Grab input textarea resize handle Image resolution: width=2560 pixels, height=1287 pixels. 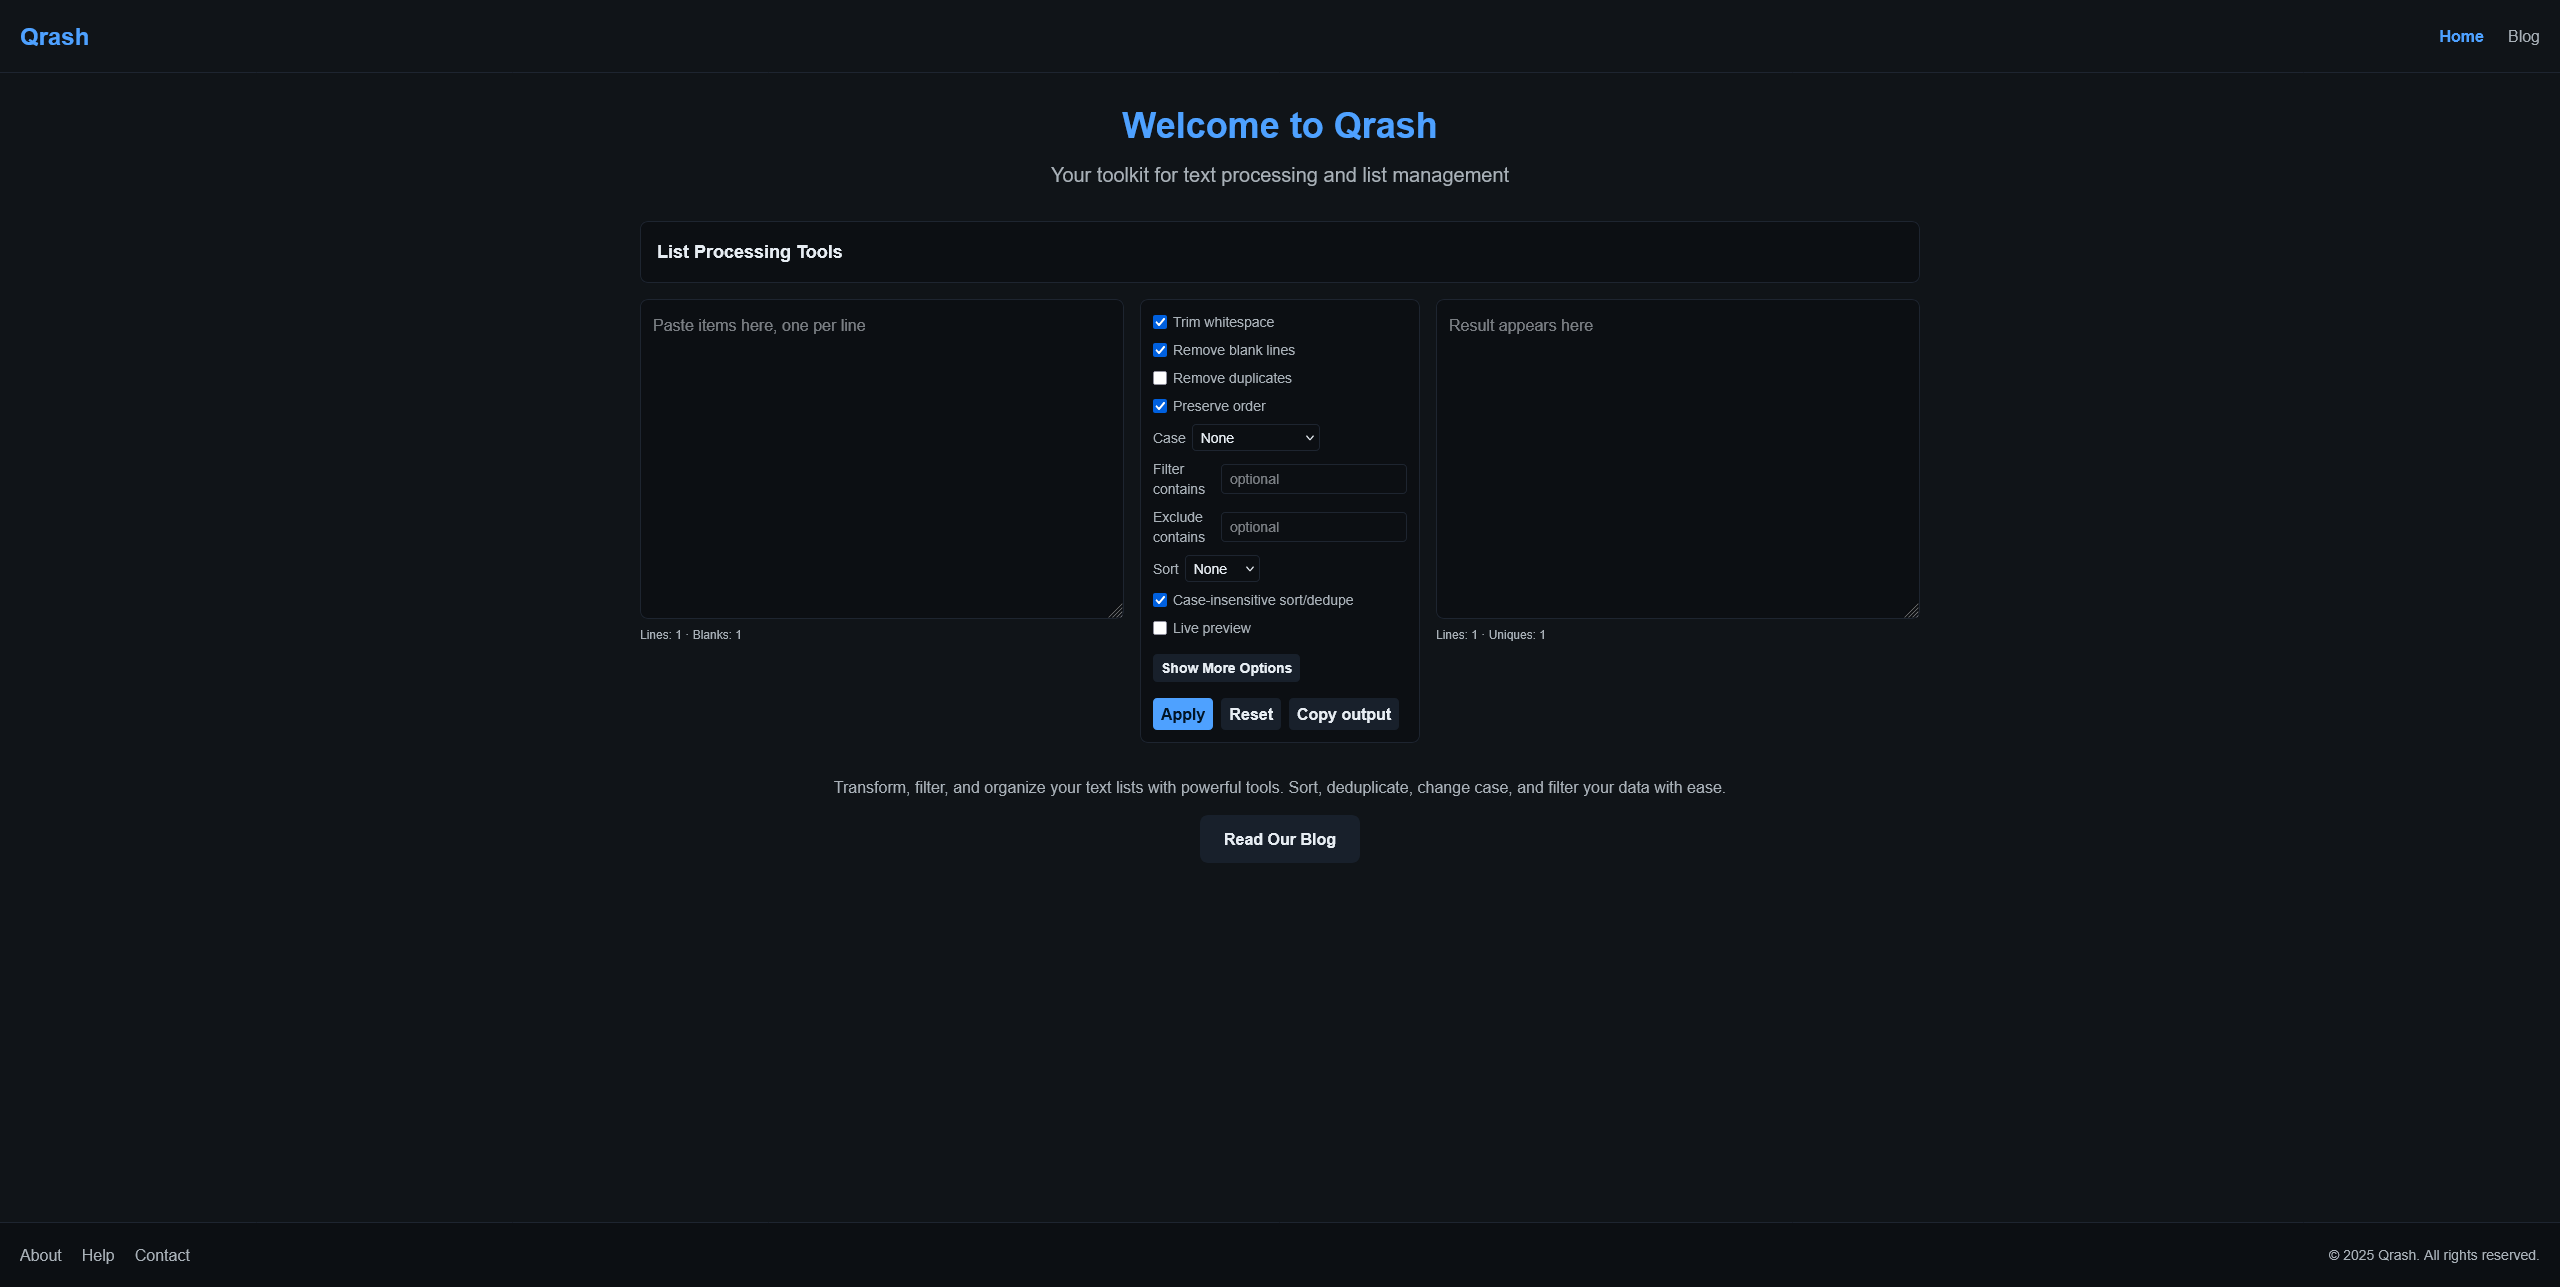[1116, 611]
